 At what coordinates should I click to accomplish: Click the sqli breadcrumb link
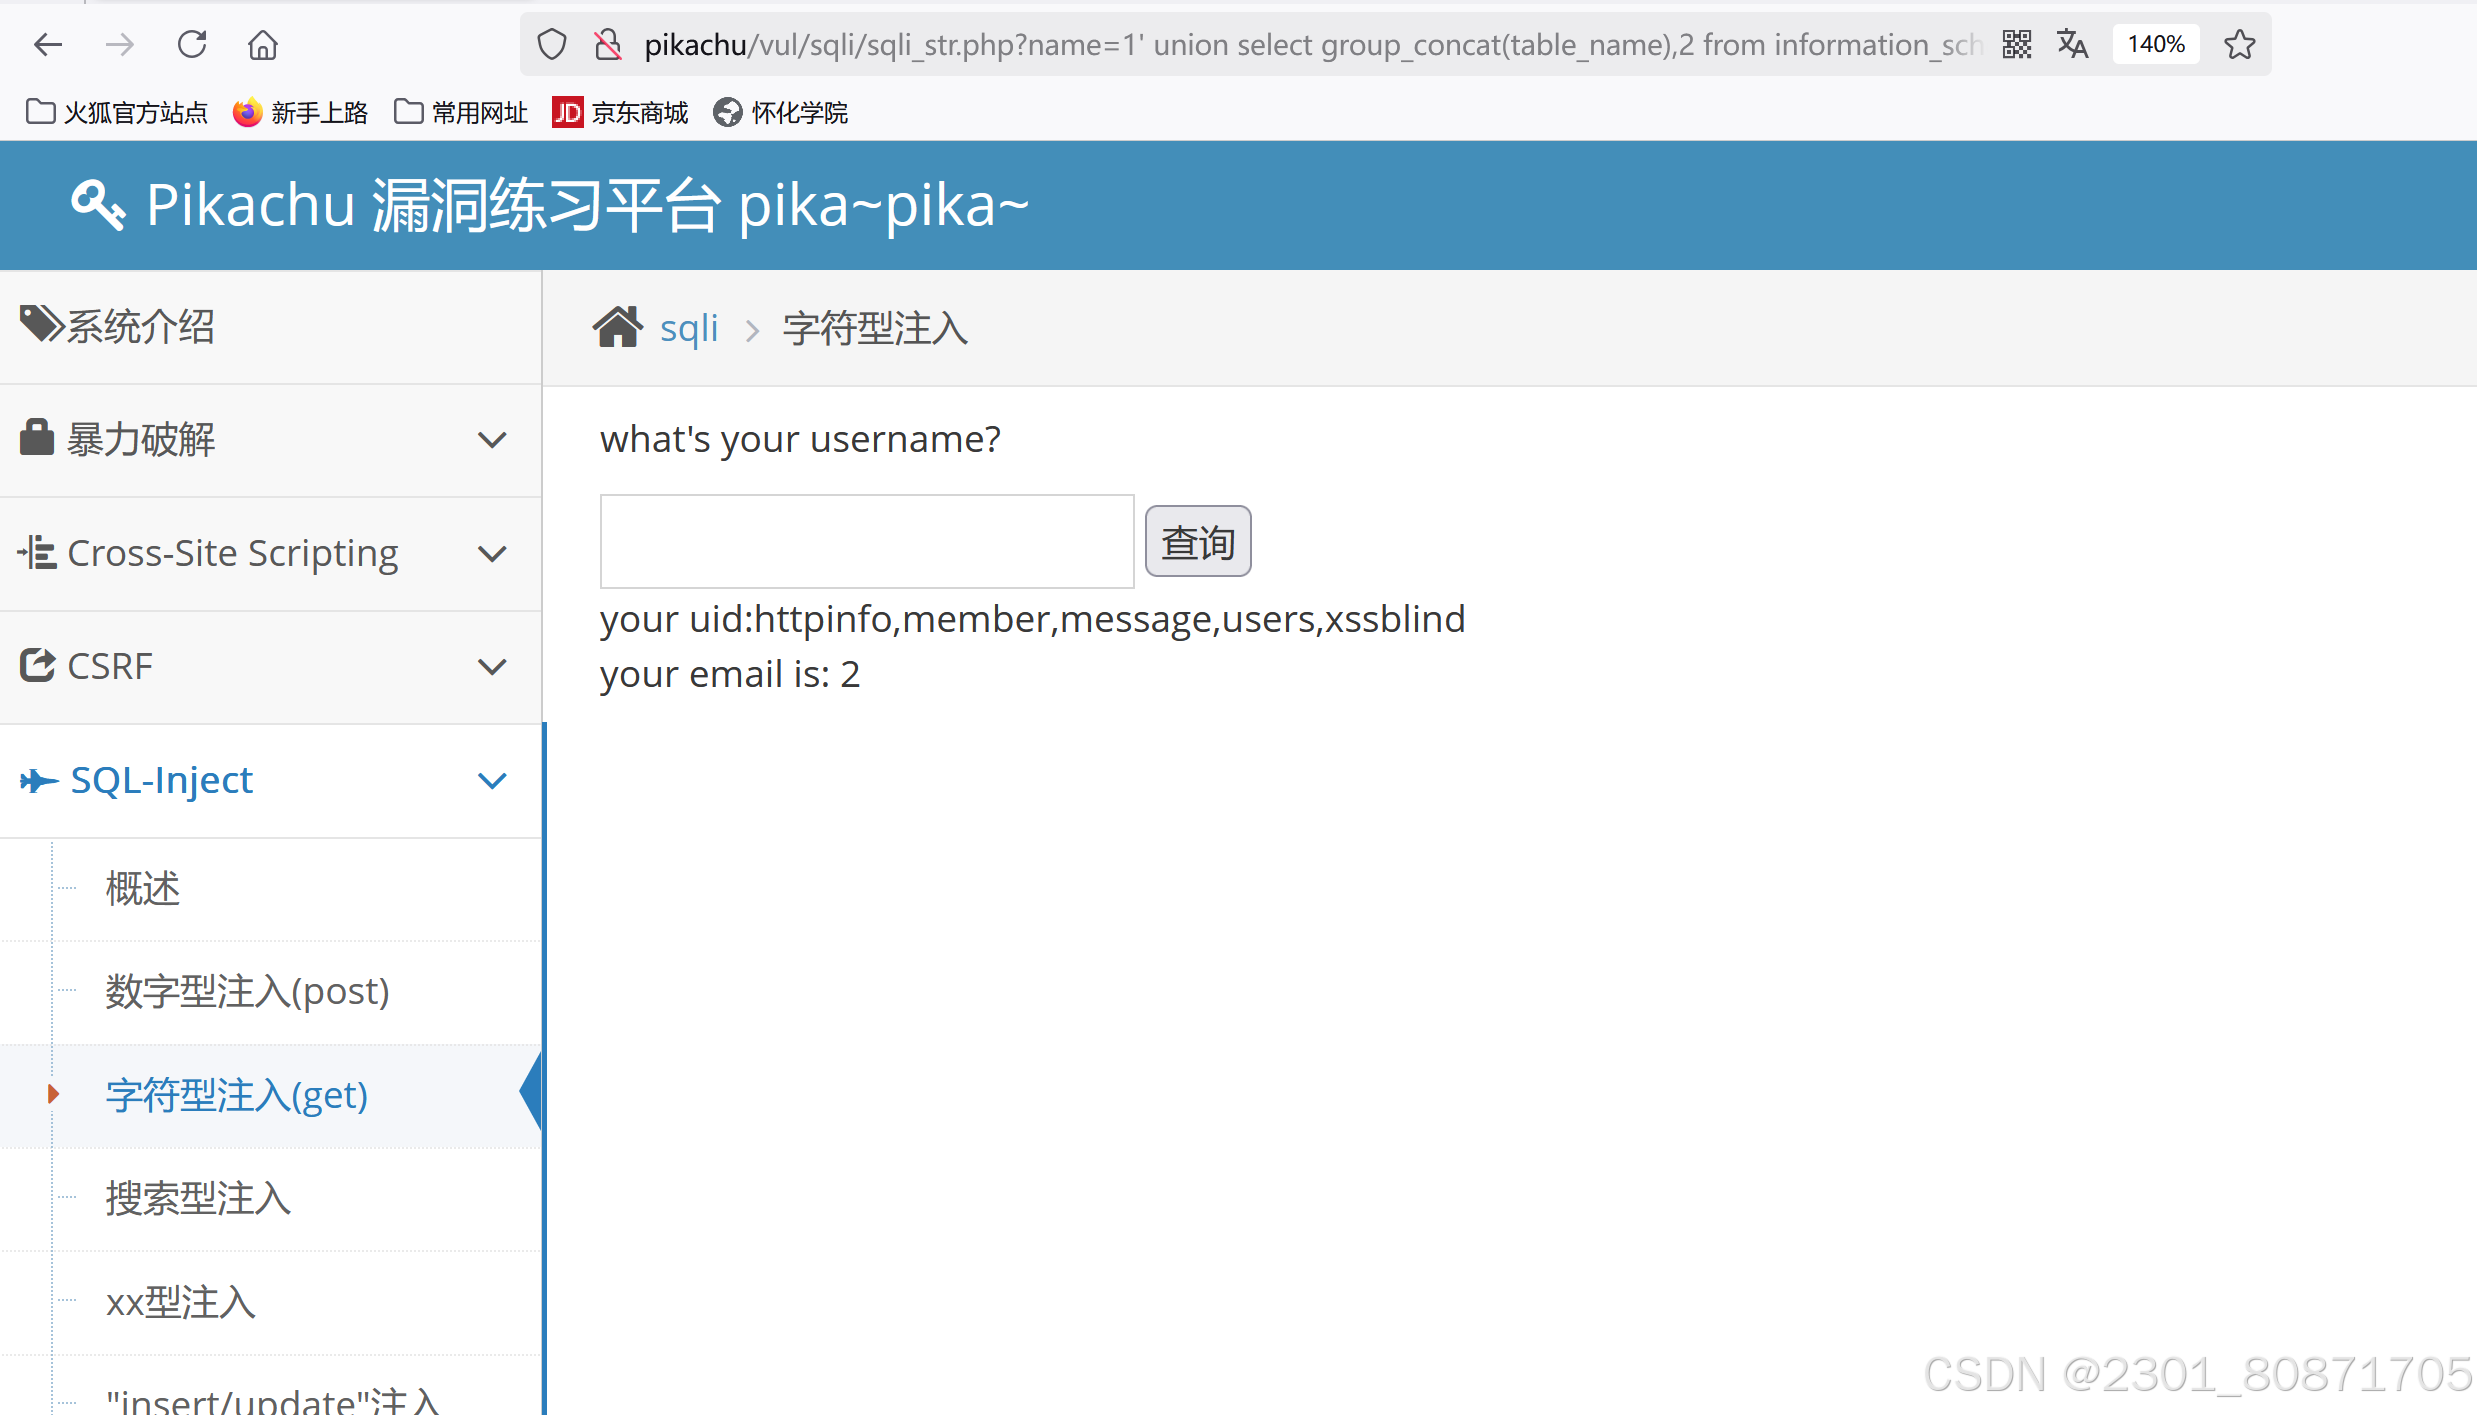689,328
